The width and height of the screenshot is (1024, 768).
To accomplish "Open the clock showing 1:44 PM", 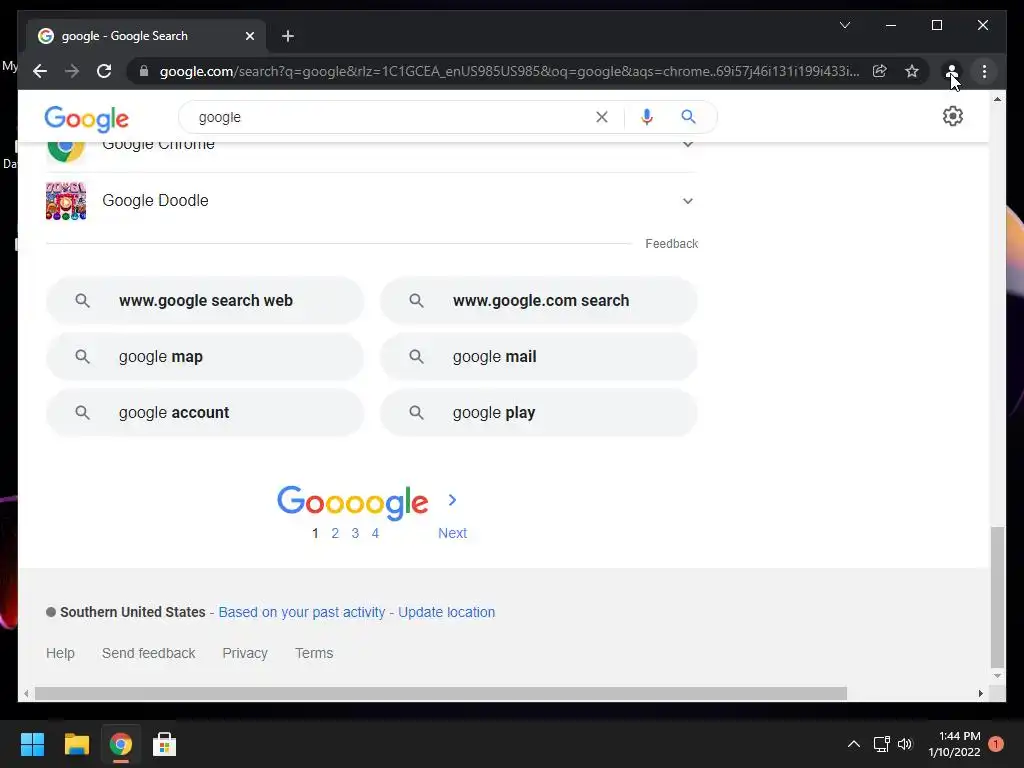I will click(954, 744).
